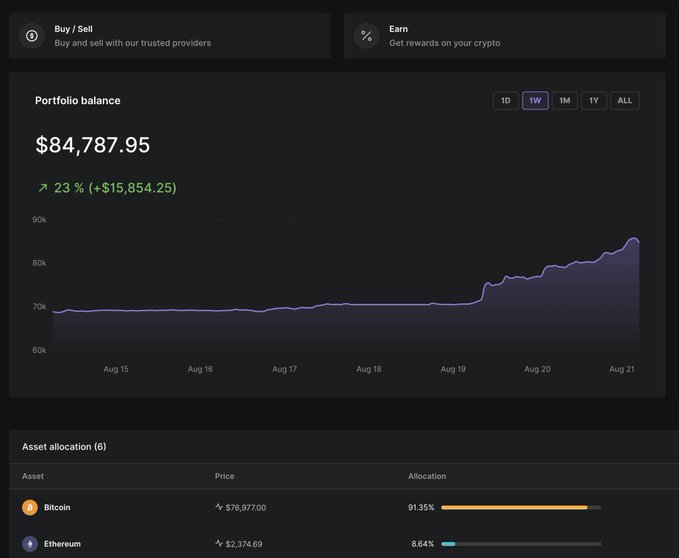Viewport: 679px width, 558px height.
Task: Click the Ethereum asset name
Action: pyautogui.click(x=62, y=544)
